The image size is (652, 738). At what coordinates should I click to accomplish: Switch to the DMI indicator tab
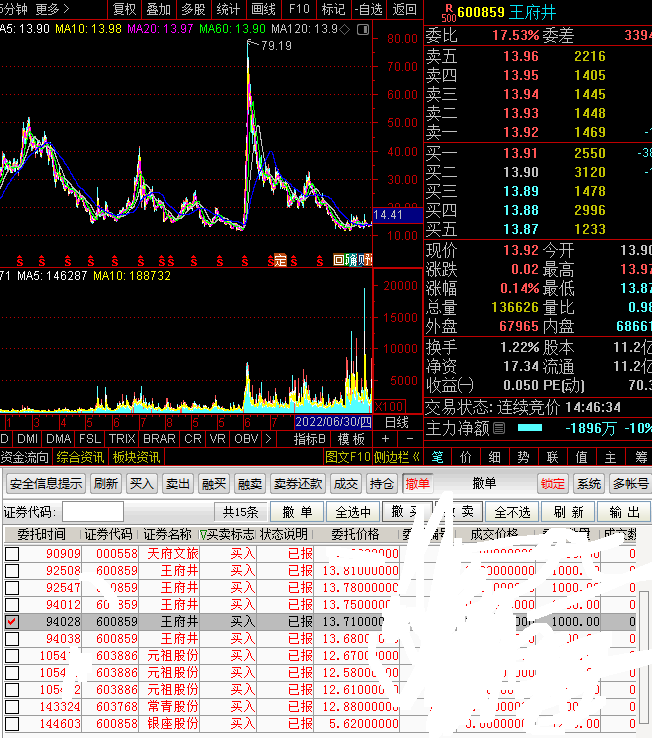click(27, 439)
